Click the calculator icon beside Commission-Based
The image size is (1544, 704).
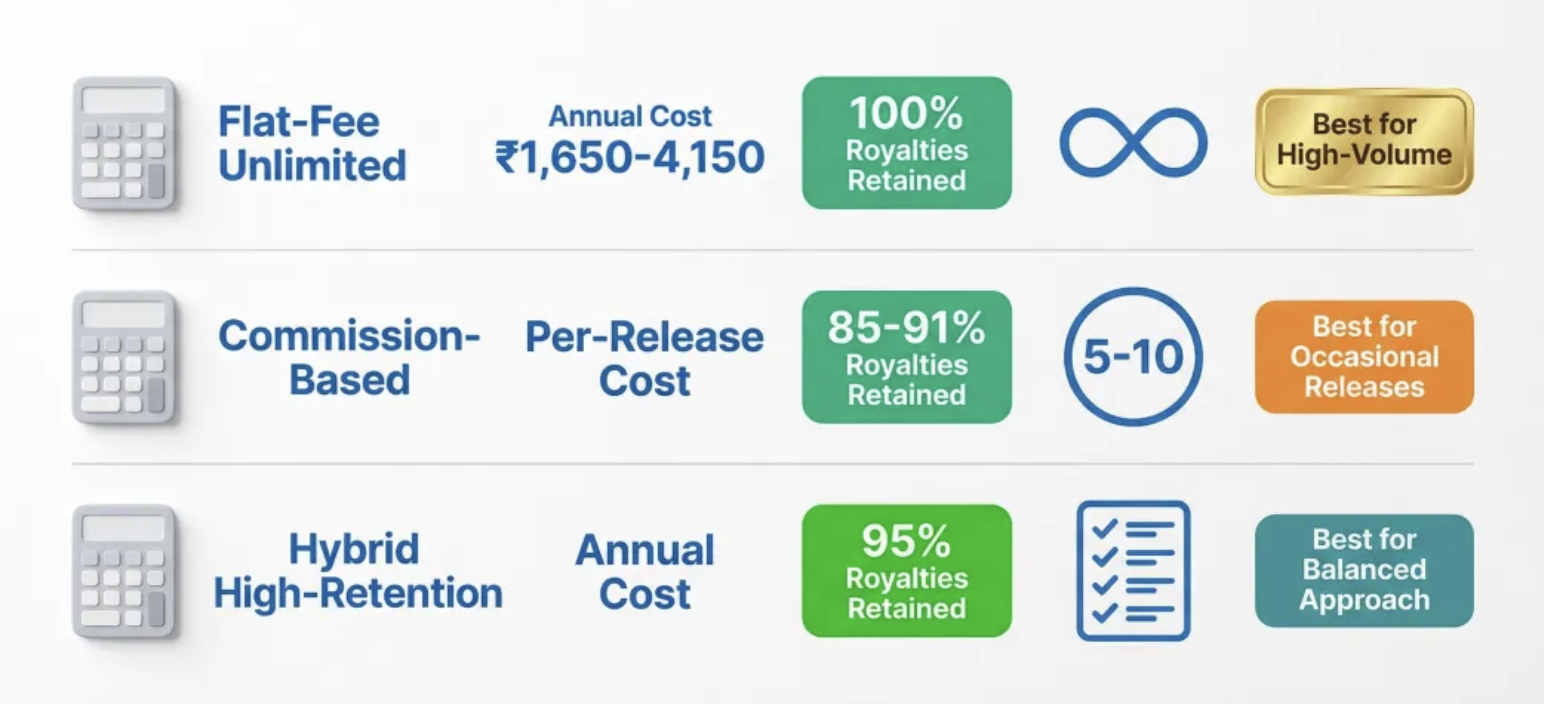124,357
